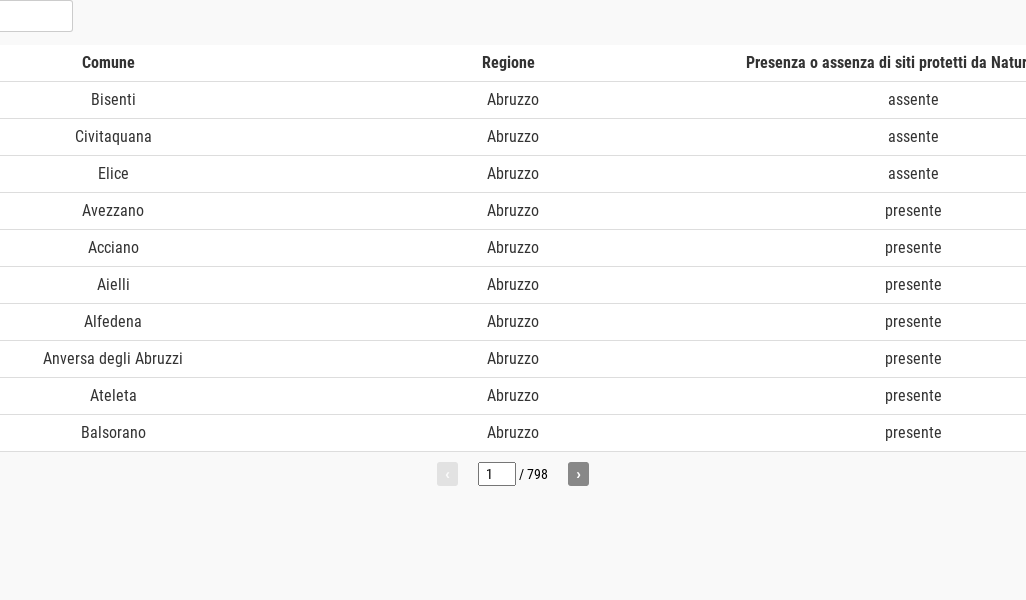This screenshot has height=600, width=1026.
Task: Click the previous page arrow
Action: (x=447, y=474)
